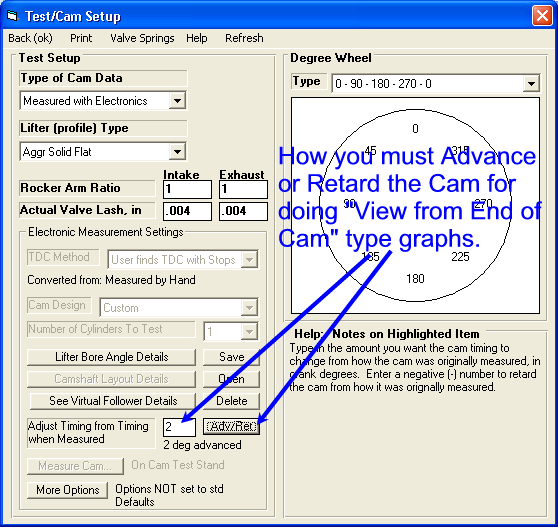Click the More Options button

point(68,490)
